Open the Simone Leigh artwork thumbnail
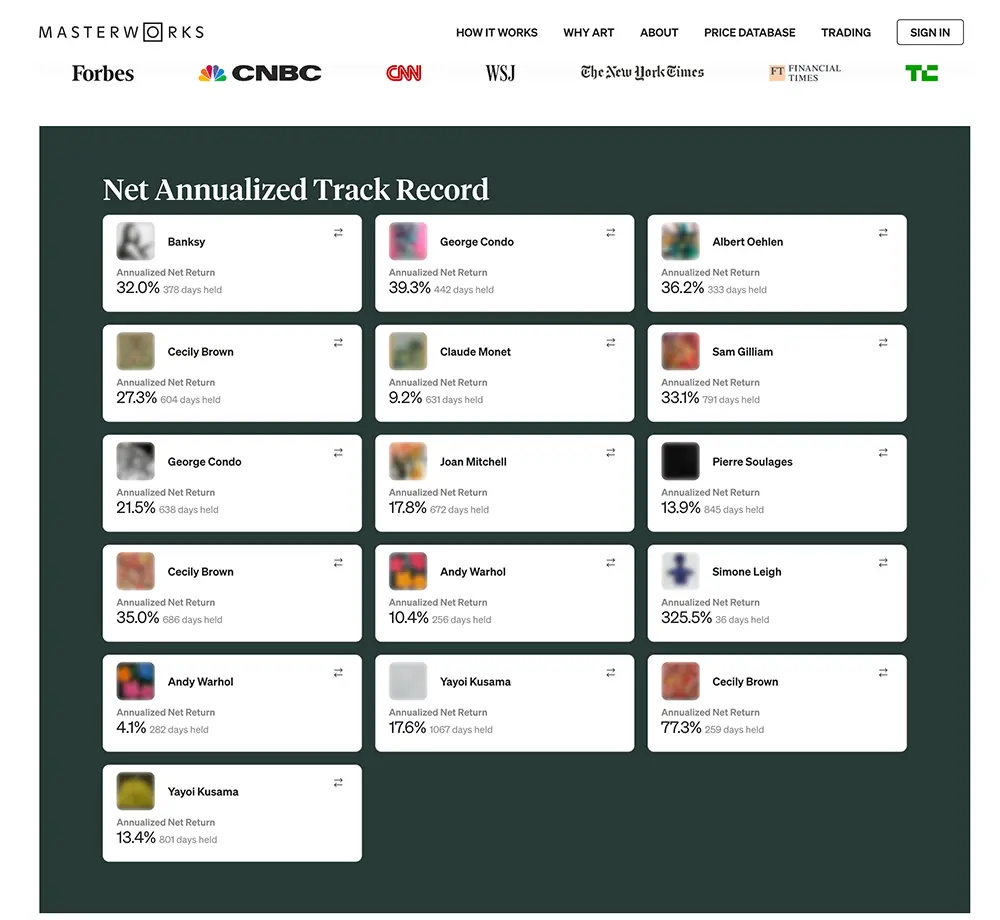 coord(680,571)
